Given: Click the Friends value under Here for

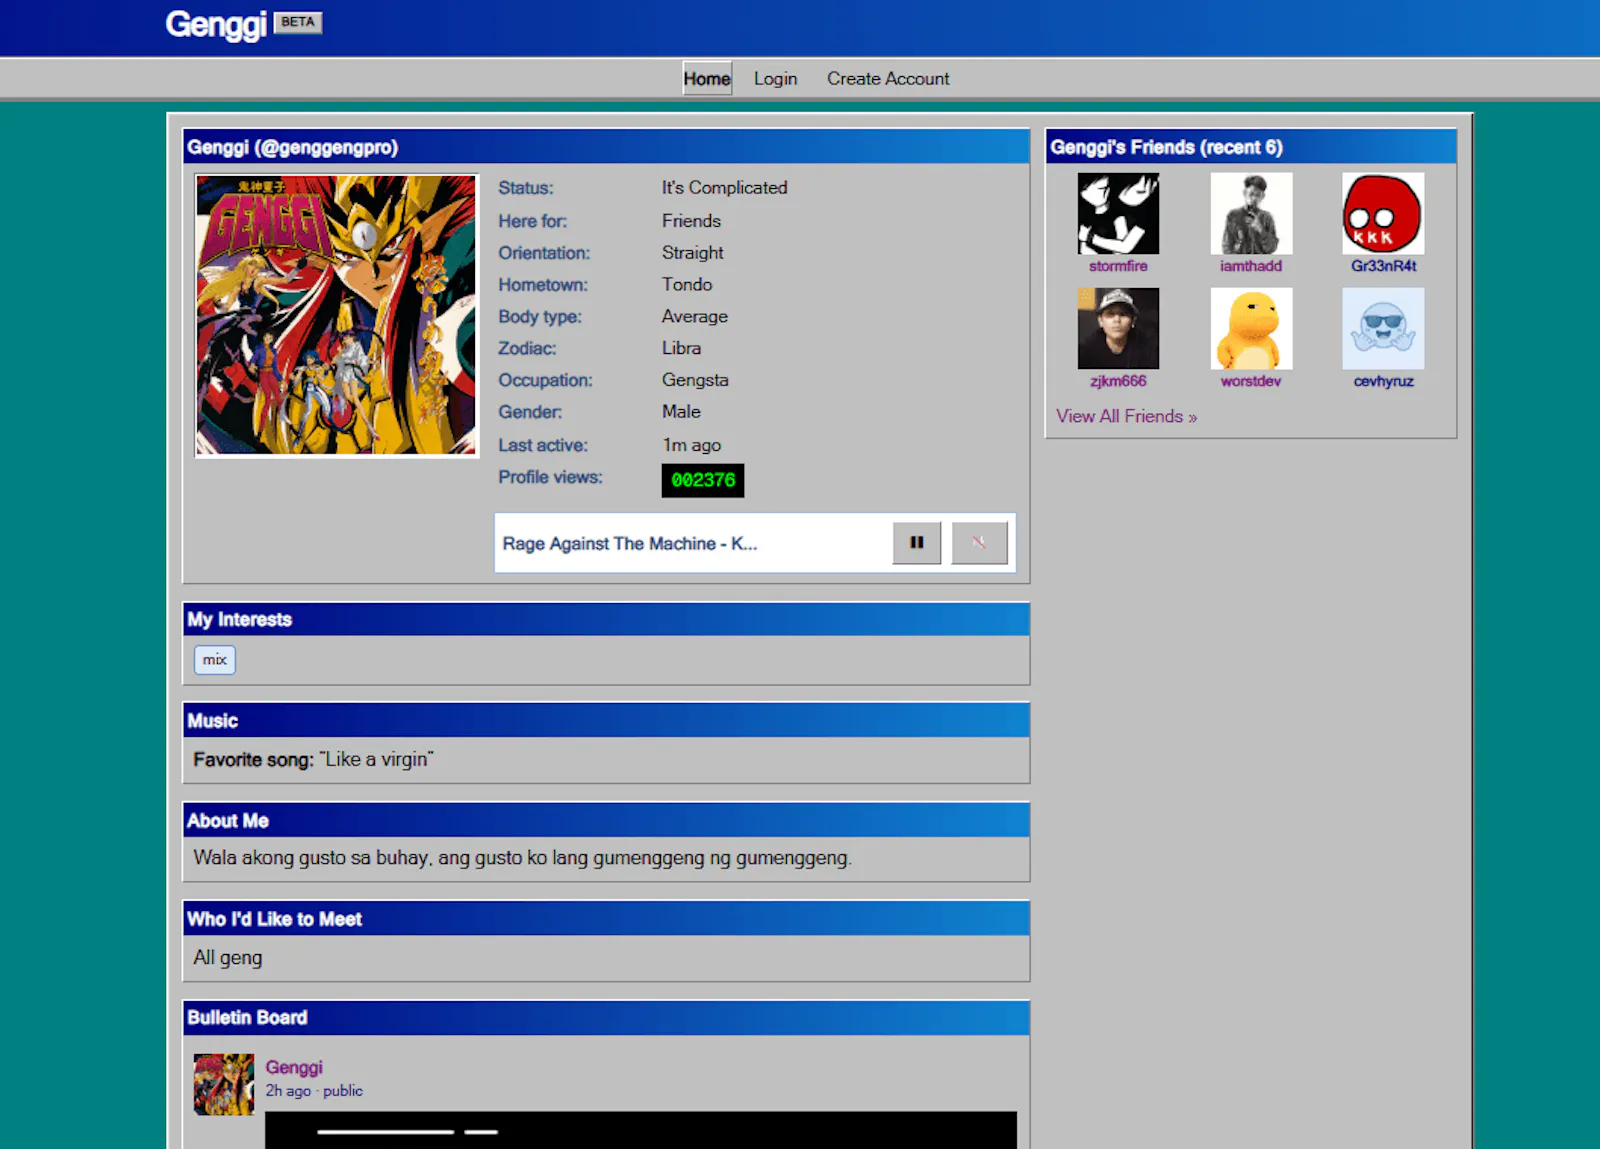Looking at the screenshot, I should tap(691, 221).
